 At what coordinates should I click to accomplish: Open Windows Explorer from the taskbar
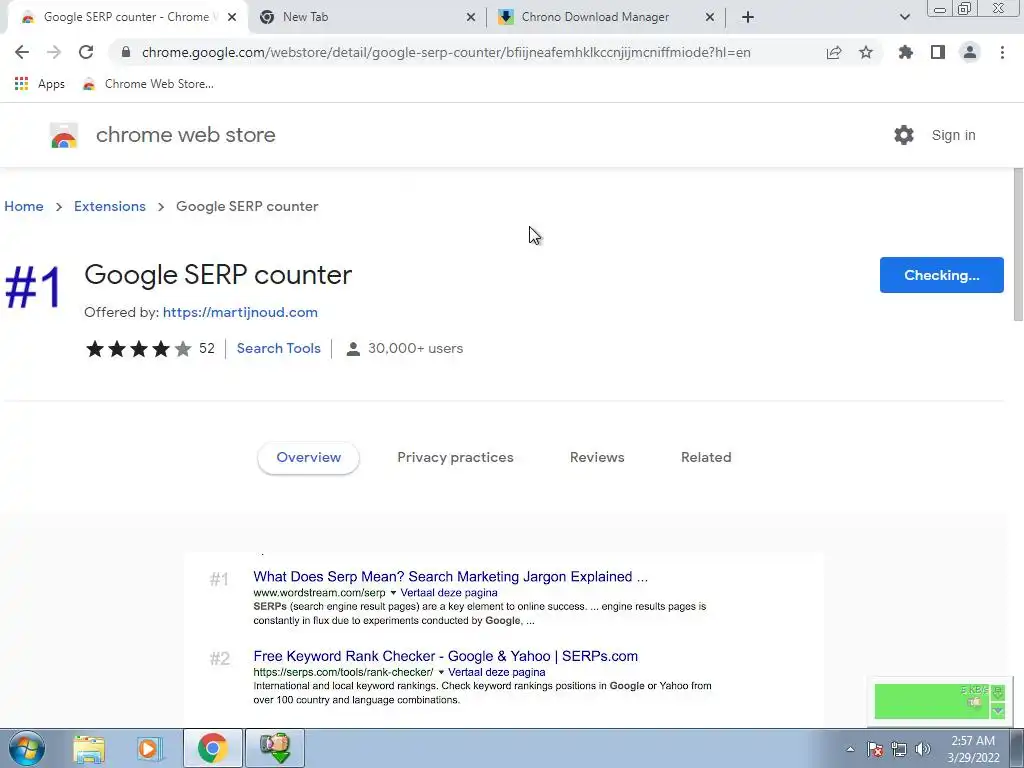[89, 748]
